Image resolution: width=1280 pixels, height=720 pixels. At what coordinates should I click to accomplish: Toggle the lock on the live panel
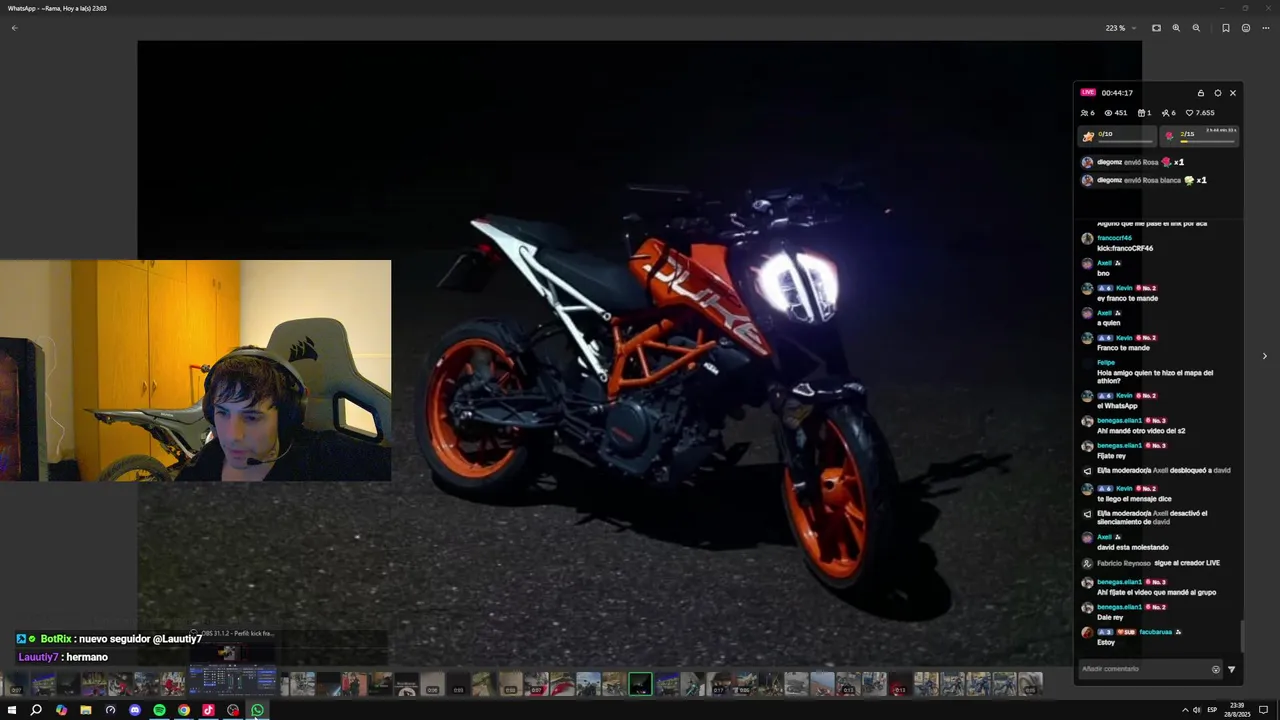(x=1201, y=93)
